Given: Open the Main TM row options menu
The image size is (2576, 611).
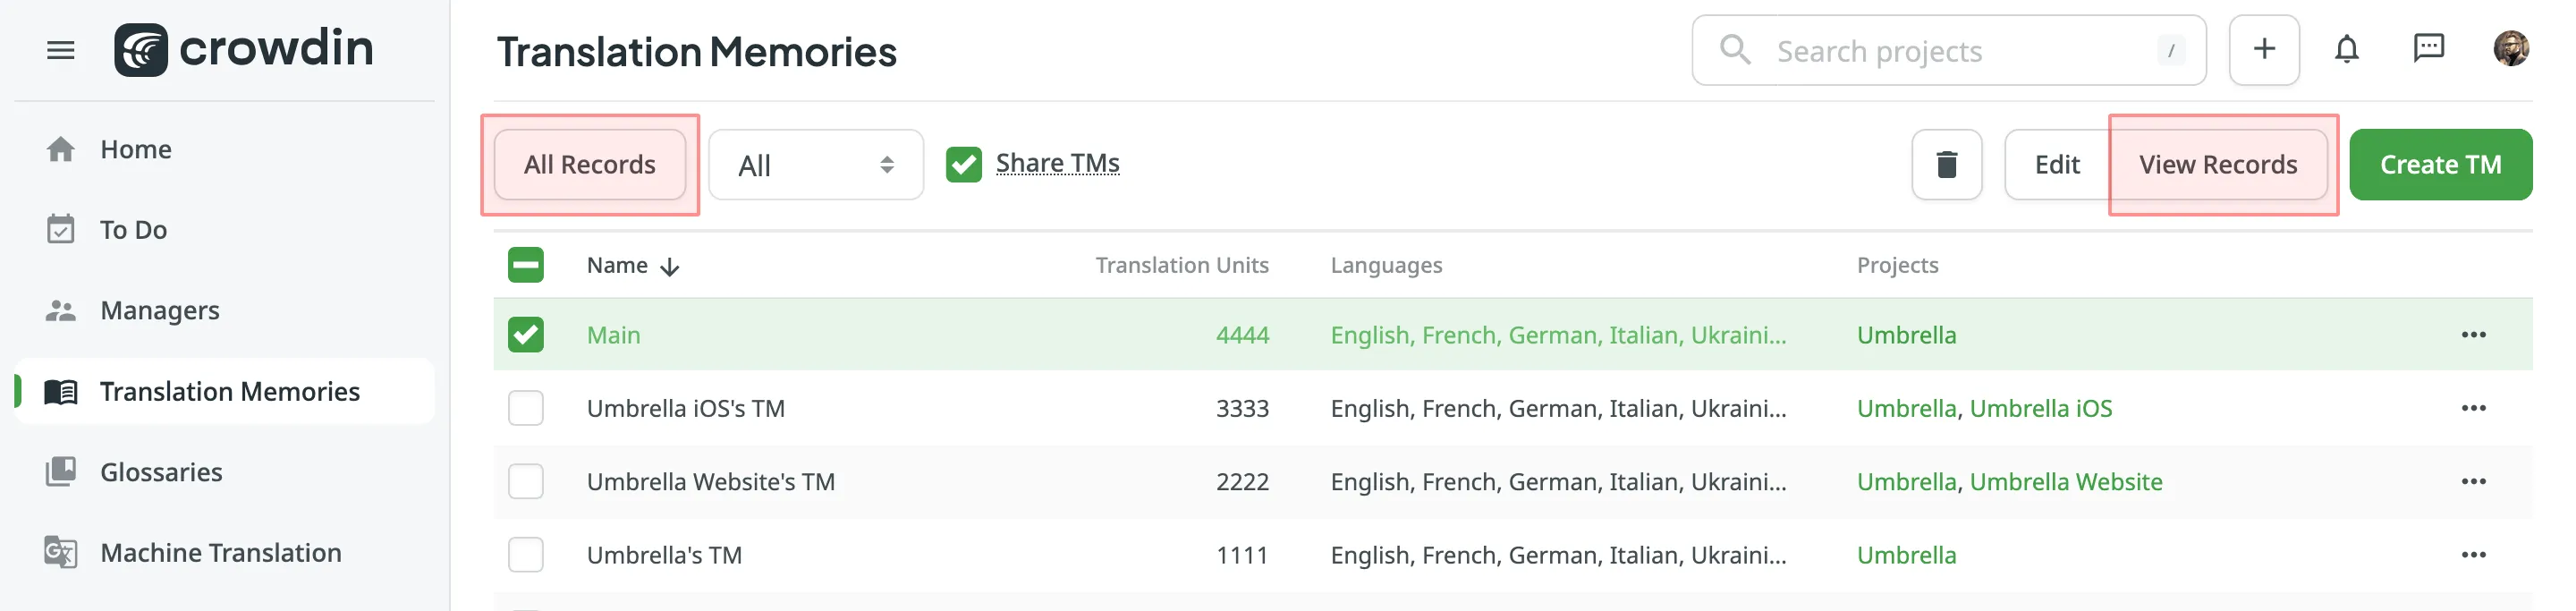Looking at the screenshot, I should click(2475, 334).
